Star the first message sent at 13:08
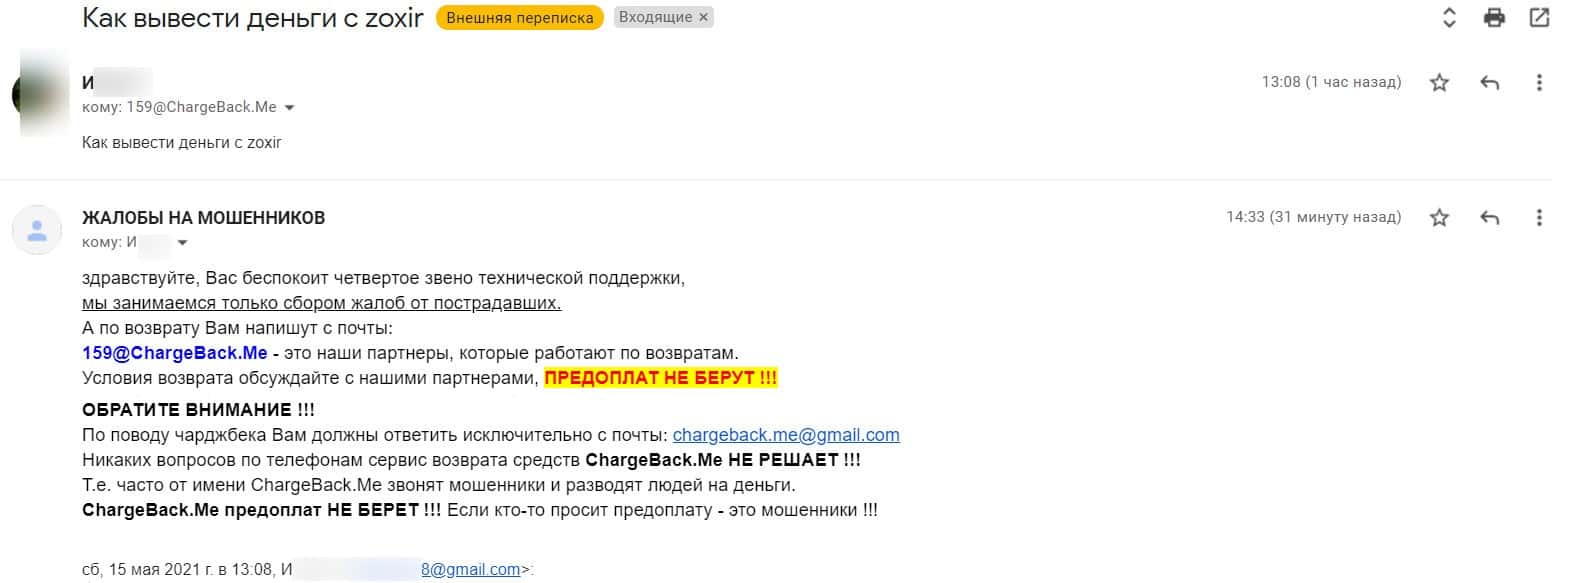Viewport: 1570px width, 583px height. coord(1439,83)
